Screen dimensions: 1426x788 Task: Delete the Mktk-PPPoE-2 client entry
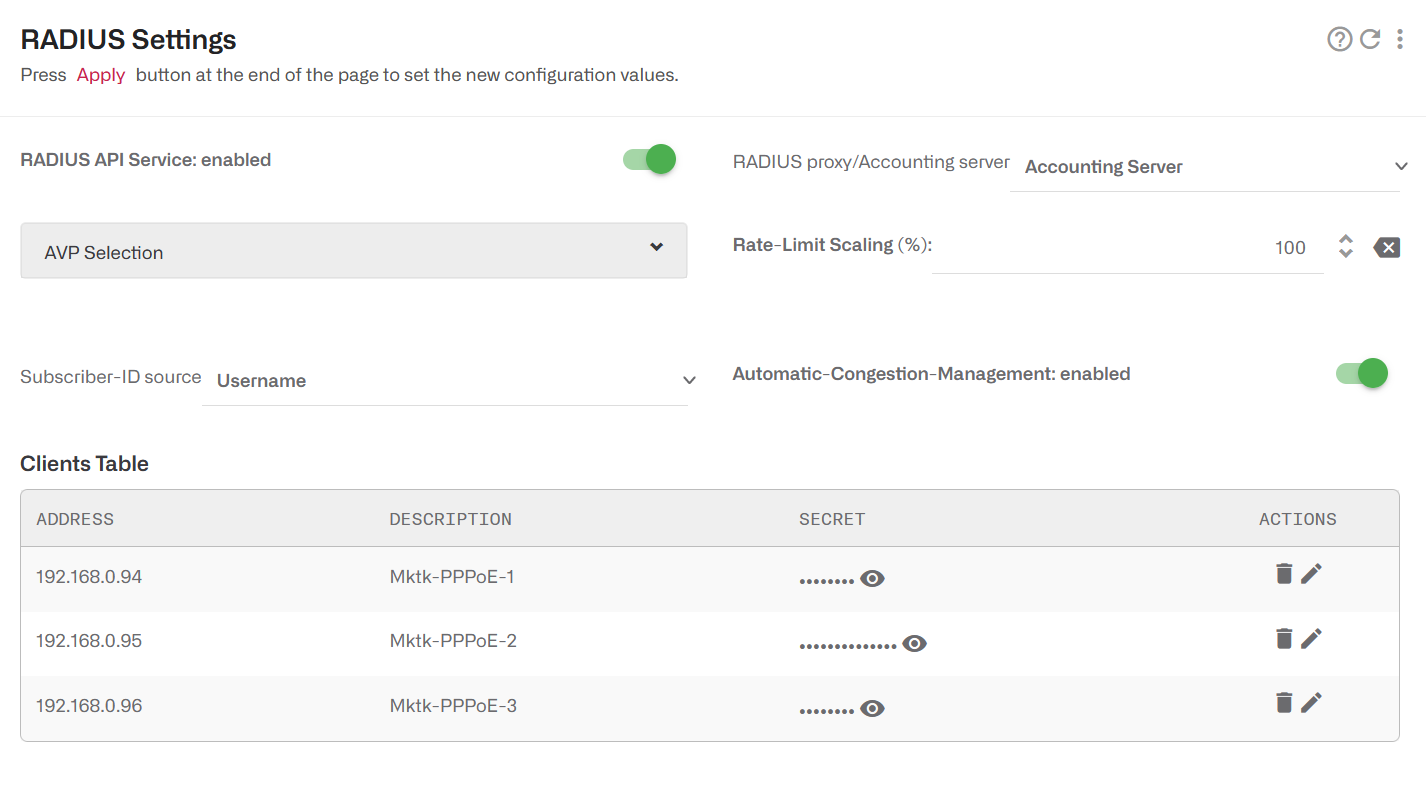(1284, 638)
